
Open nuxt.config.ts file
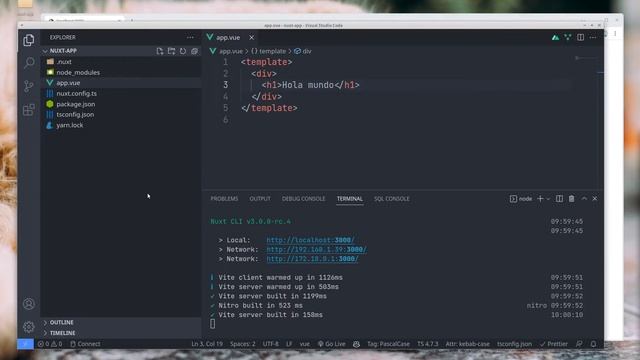(x=76, y=93)
